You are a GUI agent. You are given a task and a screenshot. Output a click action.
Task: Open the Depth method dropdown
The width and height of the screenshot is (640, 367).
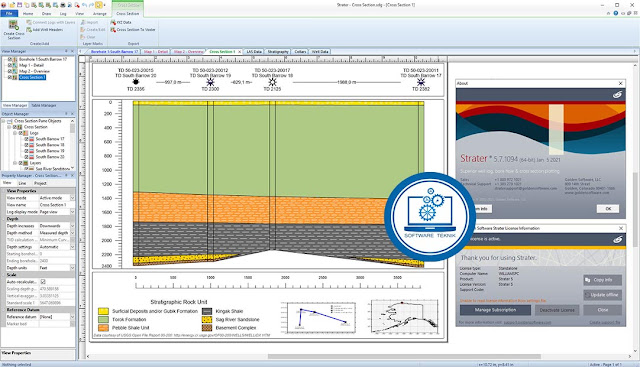click(x=72, y=233)
